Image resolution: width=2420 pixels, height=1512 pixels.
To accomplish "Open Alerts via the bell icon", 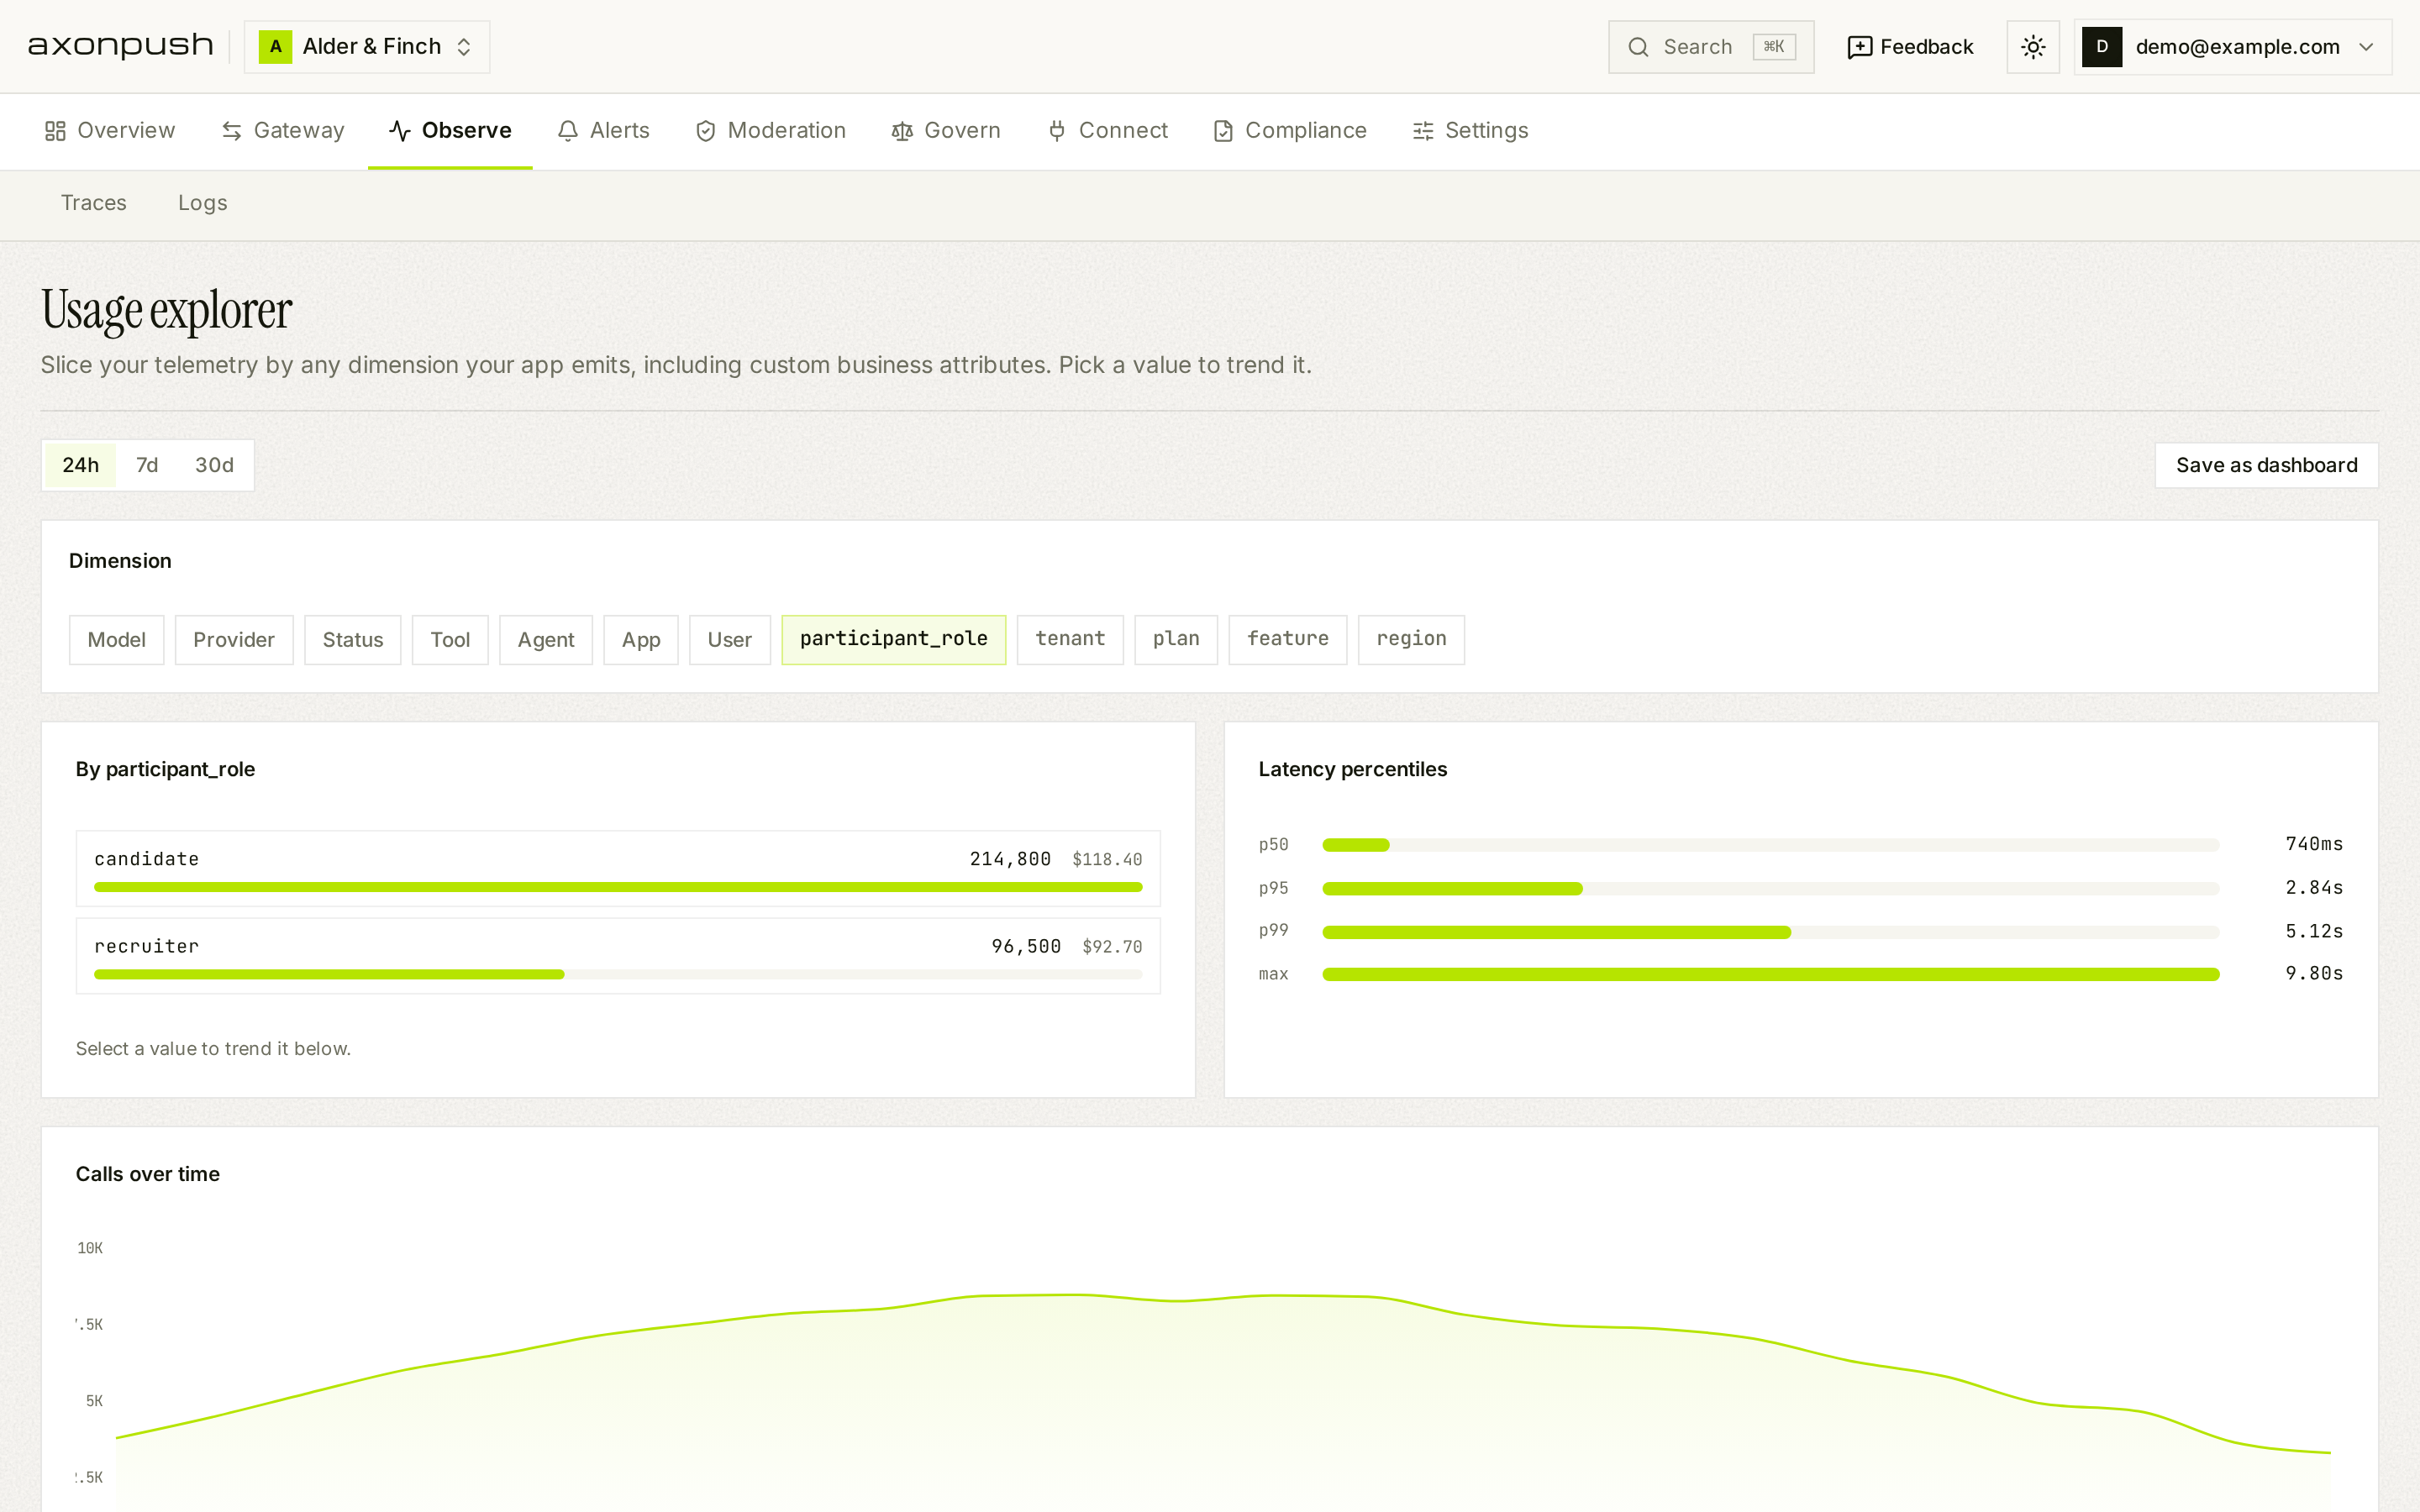I will click(568, 131).
